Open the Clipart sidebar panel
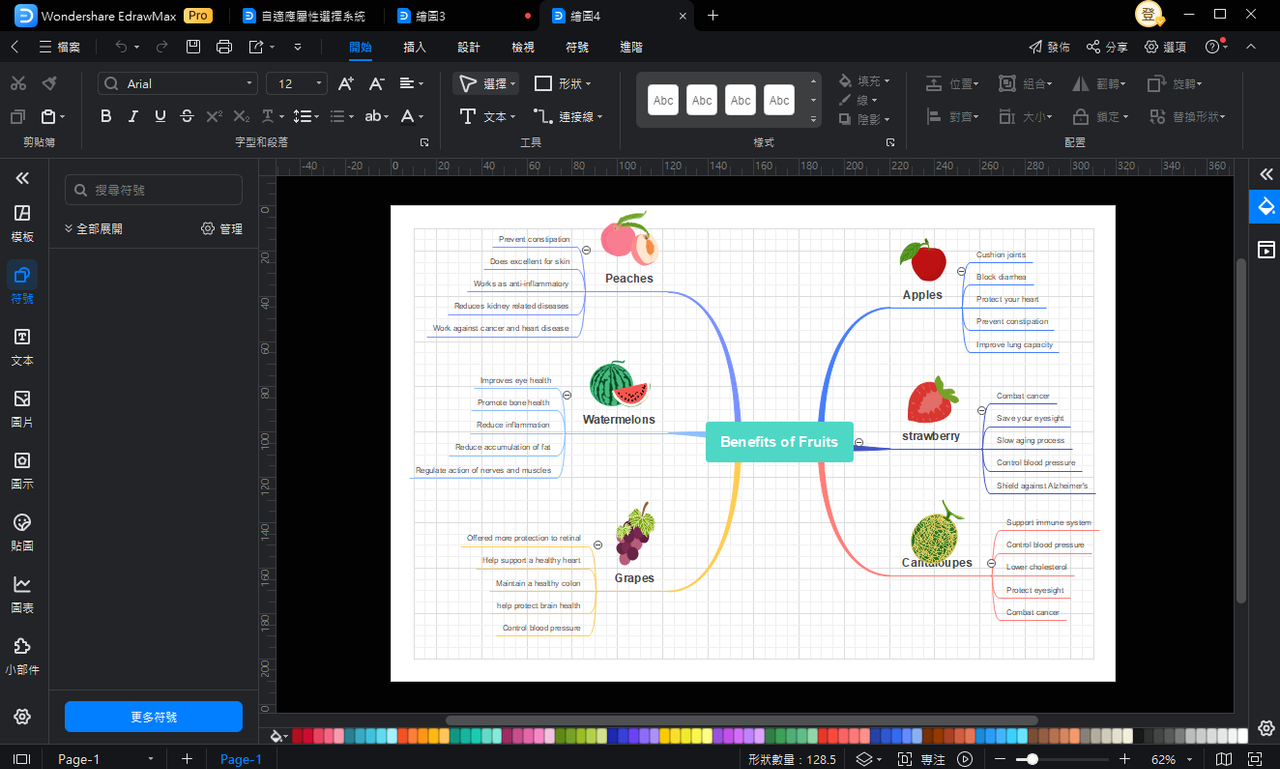This screenshot has height=769, width=1280. click(22, 533)
